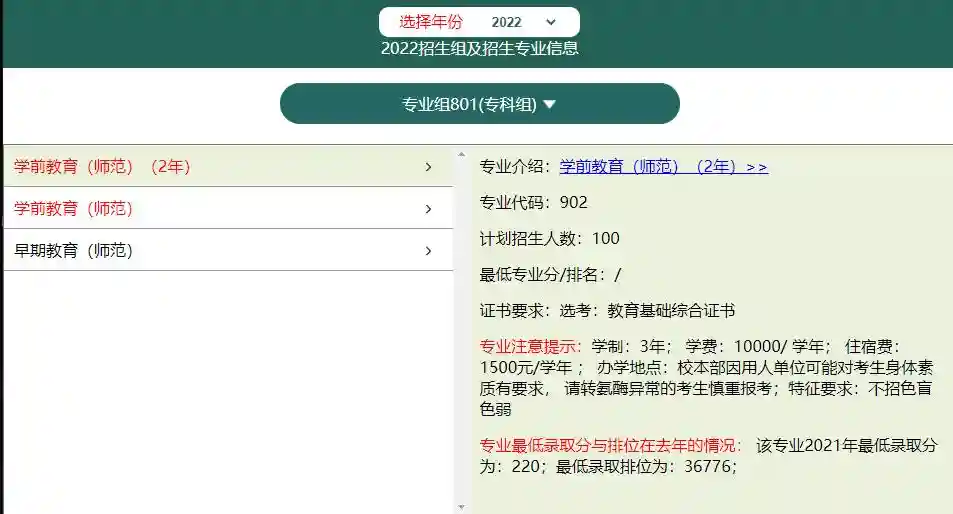Select 学前教育（师范）（2年） in major list
The image size is (953, 514).
102,167
